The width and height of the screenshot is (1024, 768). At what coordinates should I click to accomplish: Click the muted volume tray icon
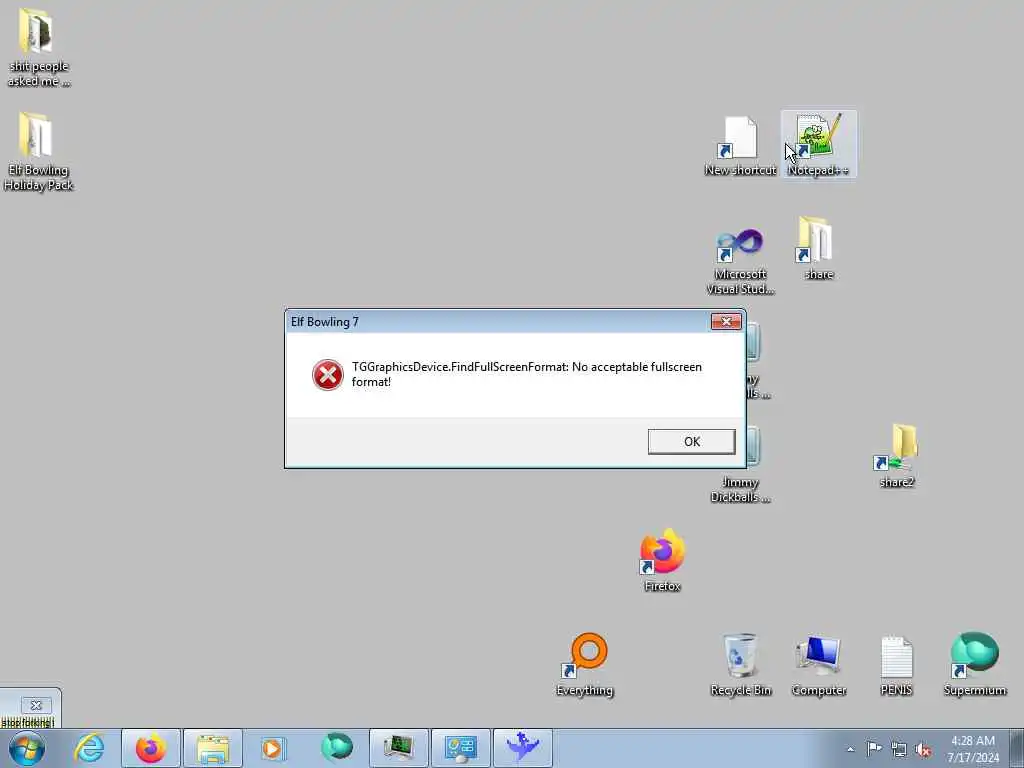[x=923, y=750]
